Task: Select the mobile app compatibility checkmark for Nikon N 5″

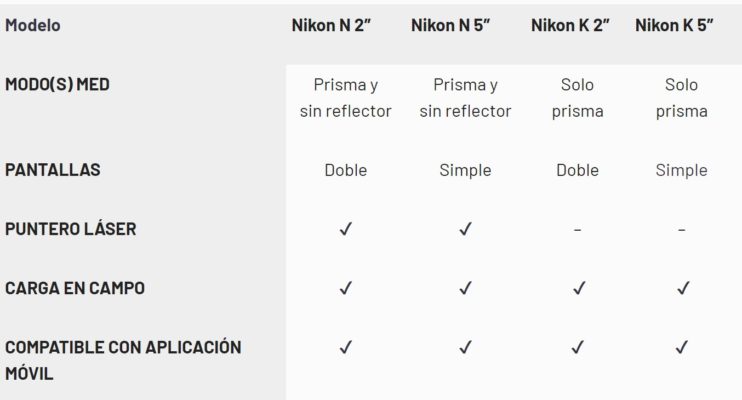Action: click(x=465, y=347)
